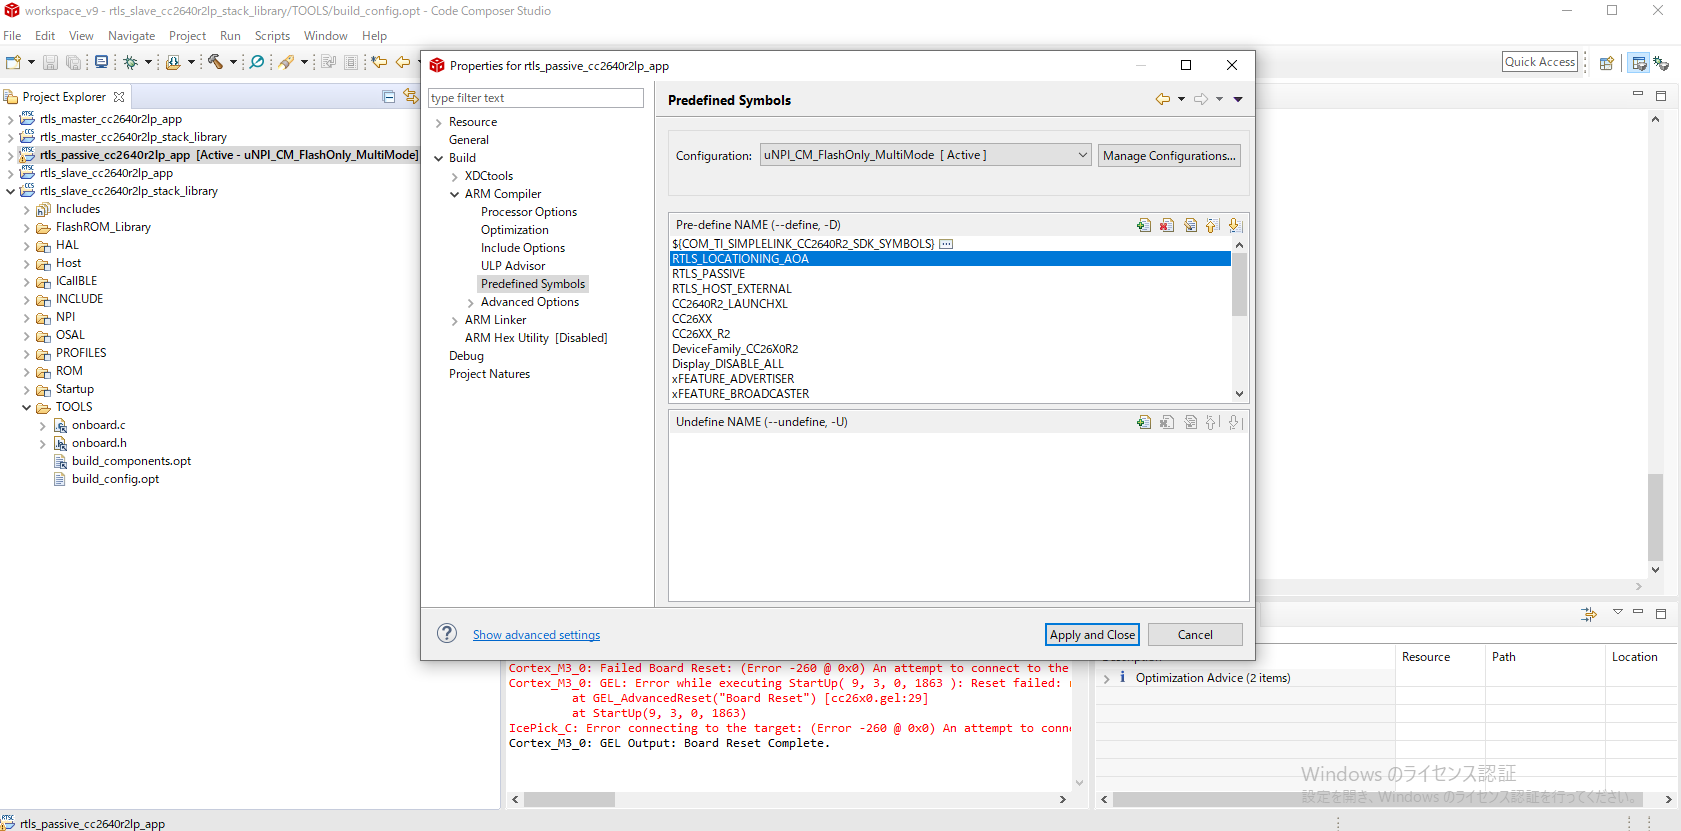
Task: Select RTLS_HOST_EXTERNAL symbol
Action: tap(732, 289)
